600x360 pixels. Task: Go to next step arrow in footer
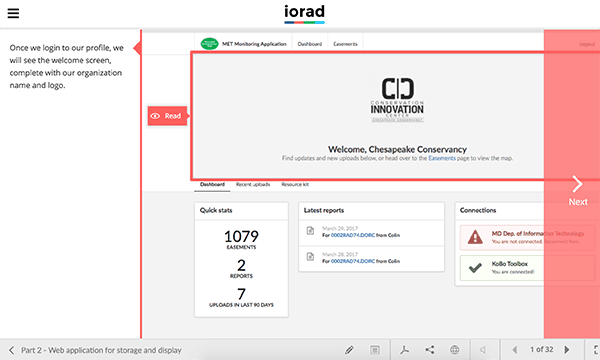click(x=567, y=350)
